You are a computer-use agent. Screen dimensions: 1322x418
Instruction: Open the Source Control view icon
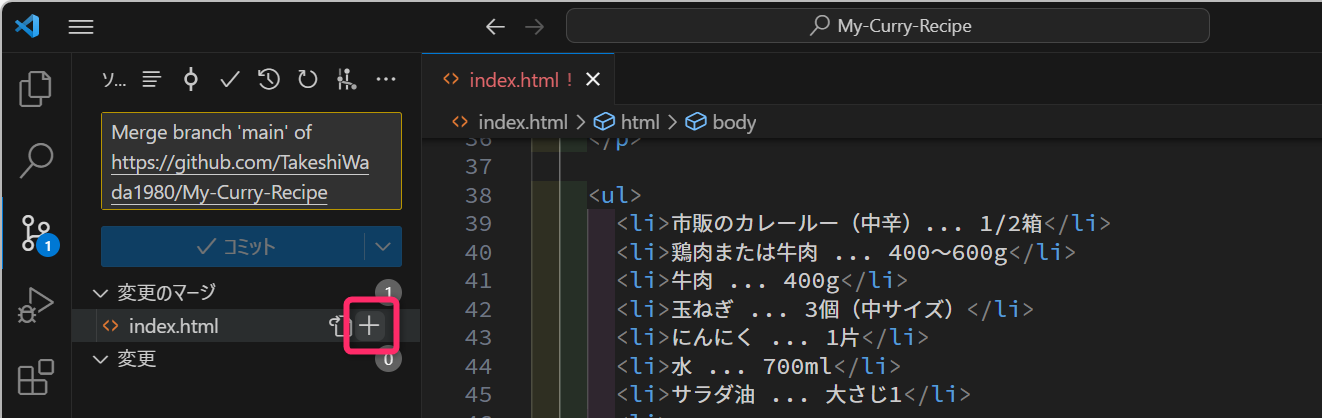[x=36, y=231]
